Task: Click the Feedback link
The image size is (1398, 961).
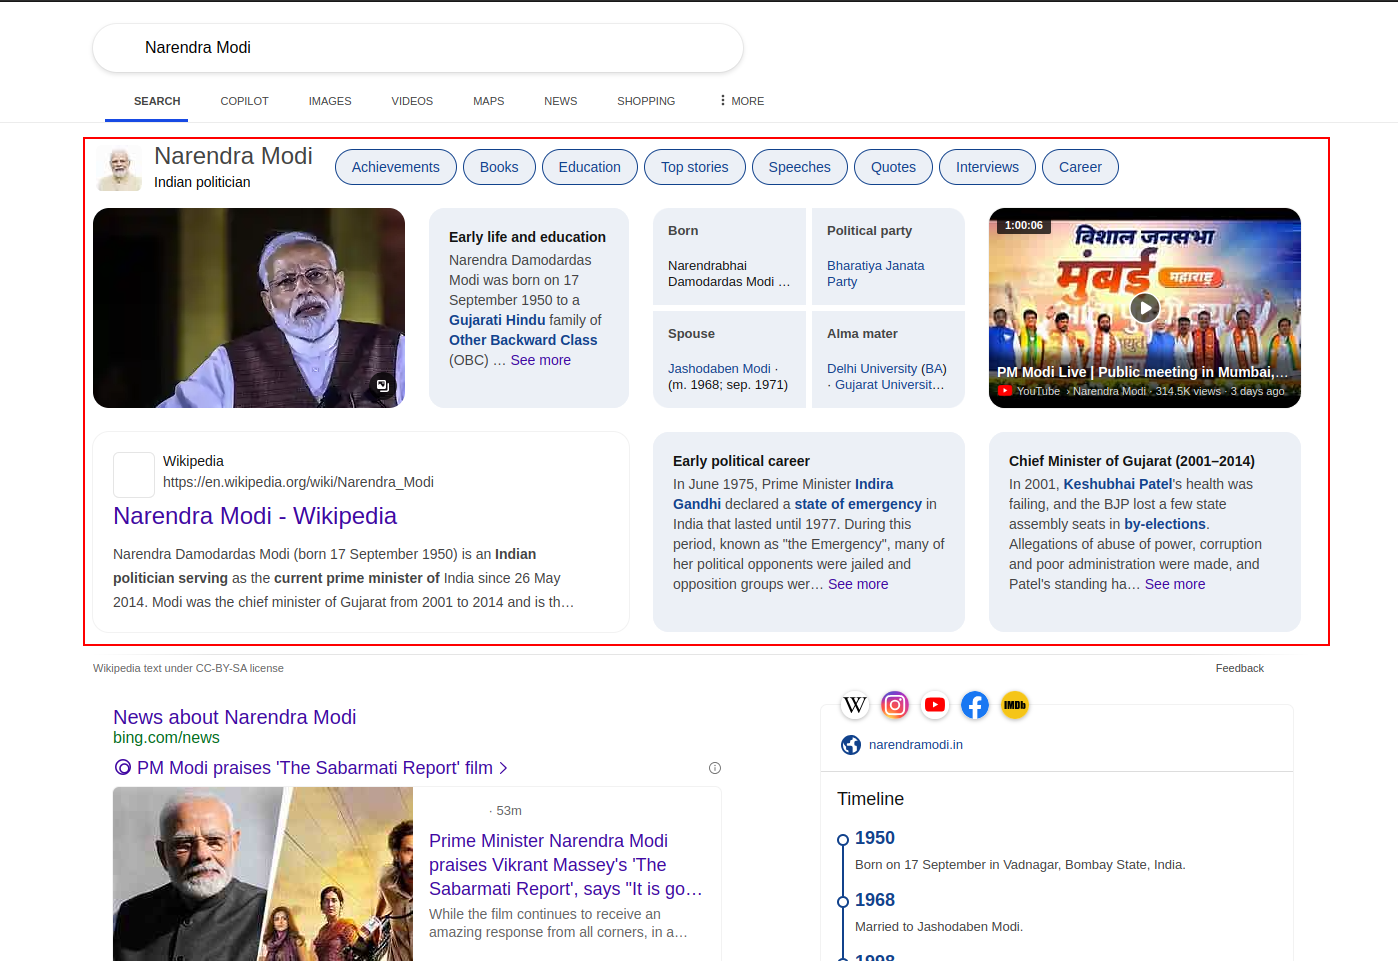Action: pyautogui.click(x=1240, y=668)
